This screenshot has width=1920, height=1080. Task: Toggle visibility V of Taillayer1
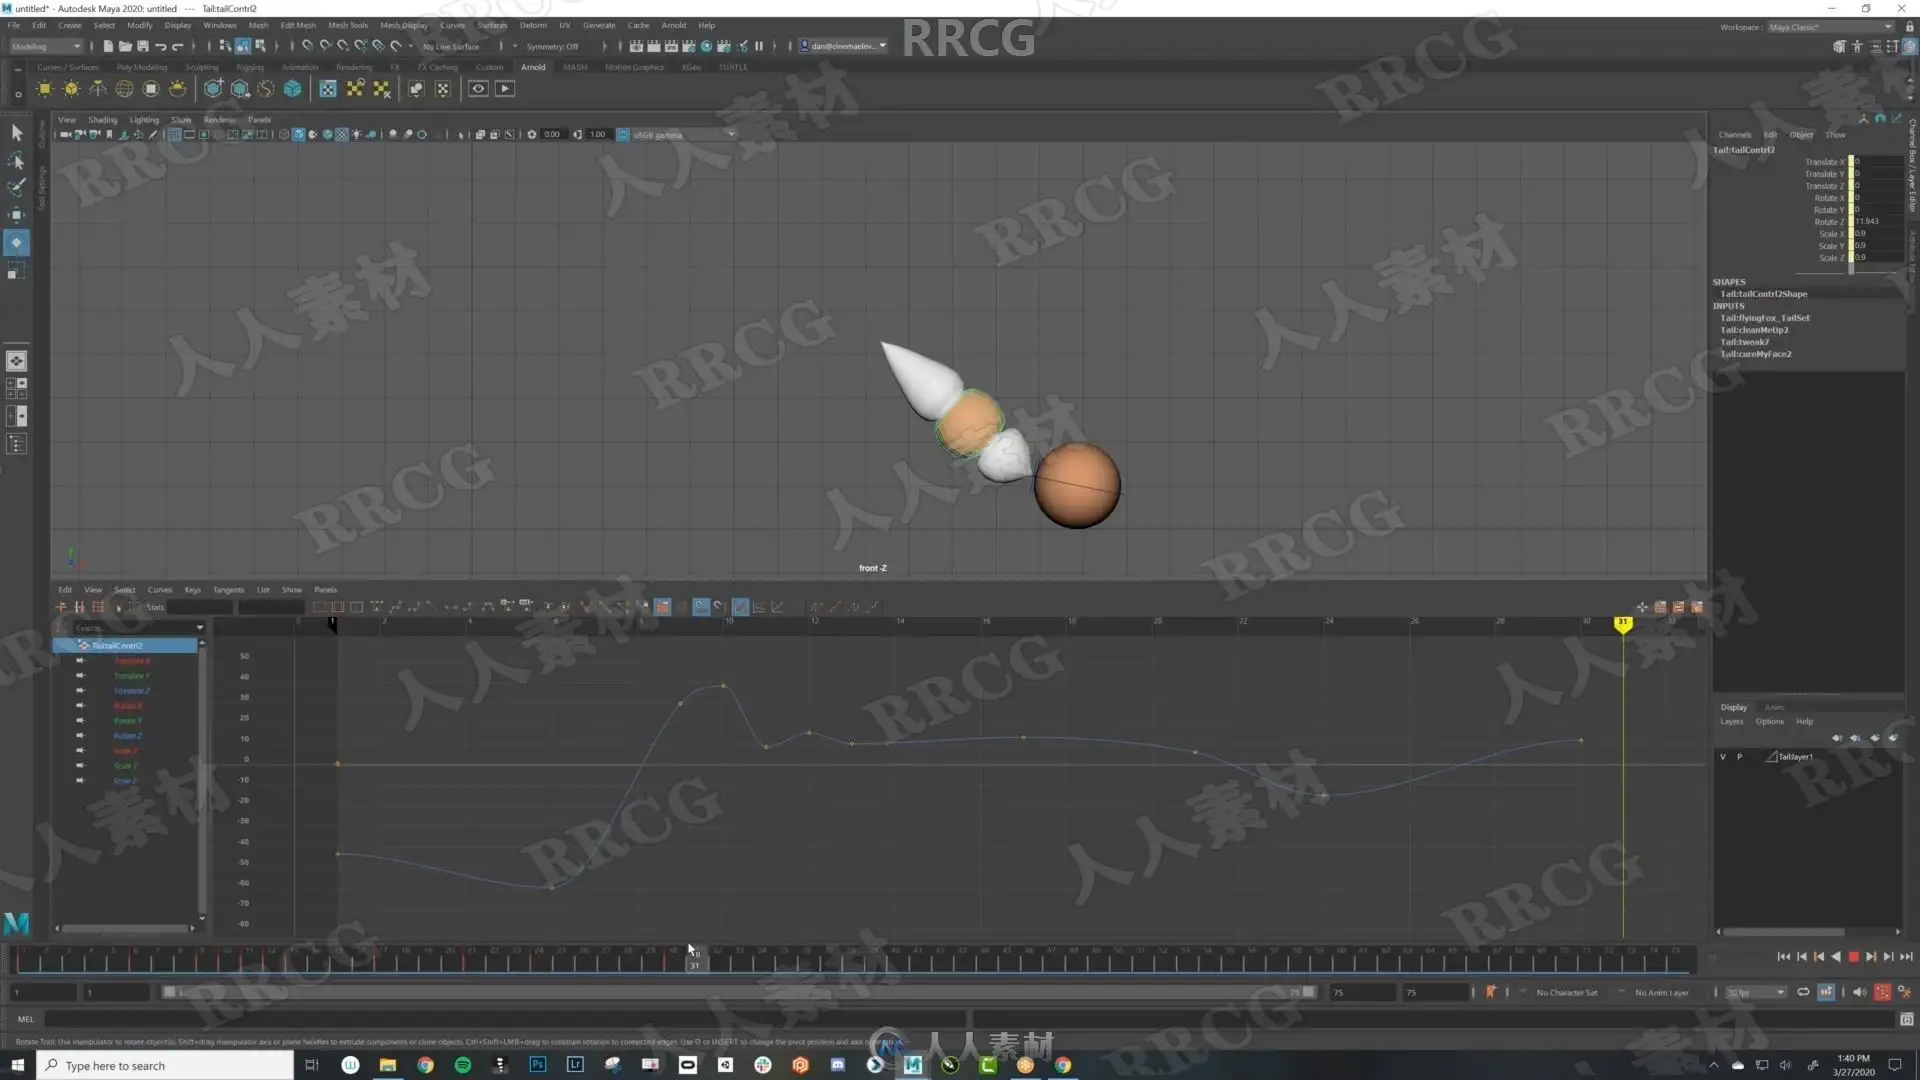[1723, 757]
